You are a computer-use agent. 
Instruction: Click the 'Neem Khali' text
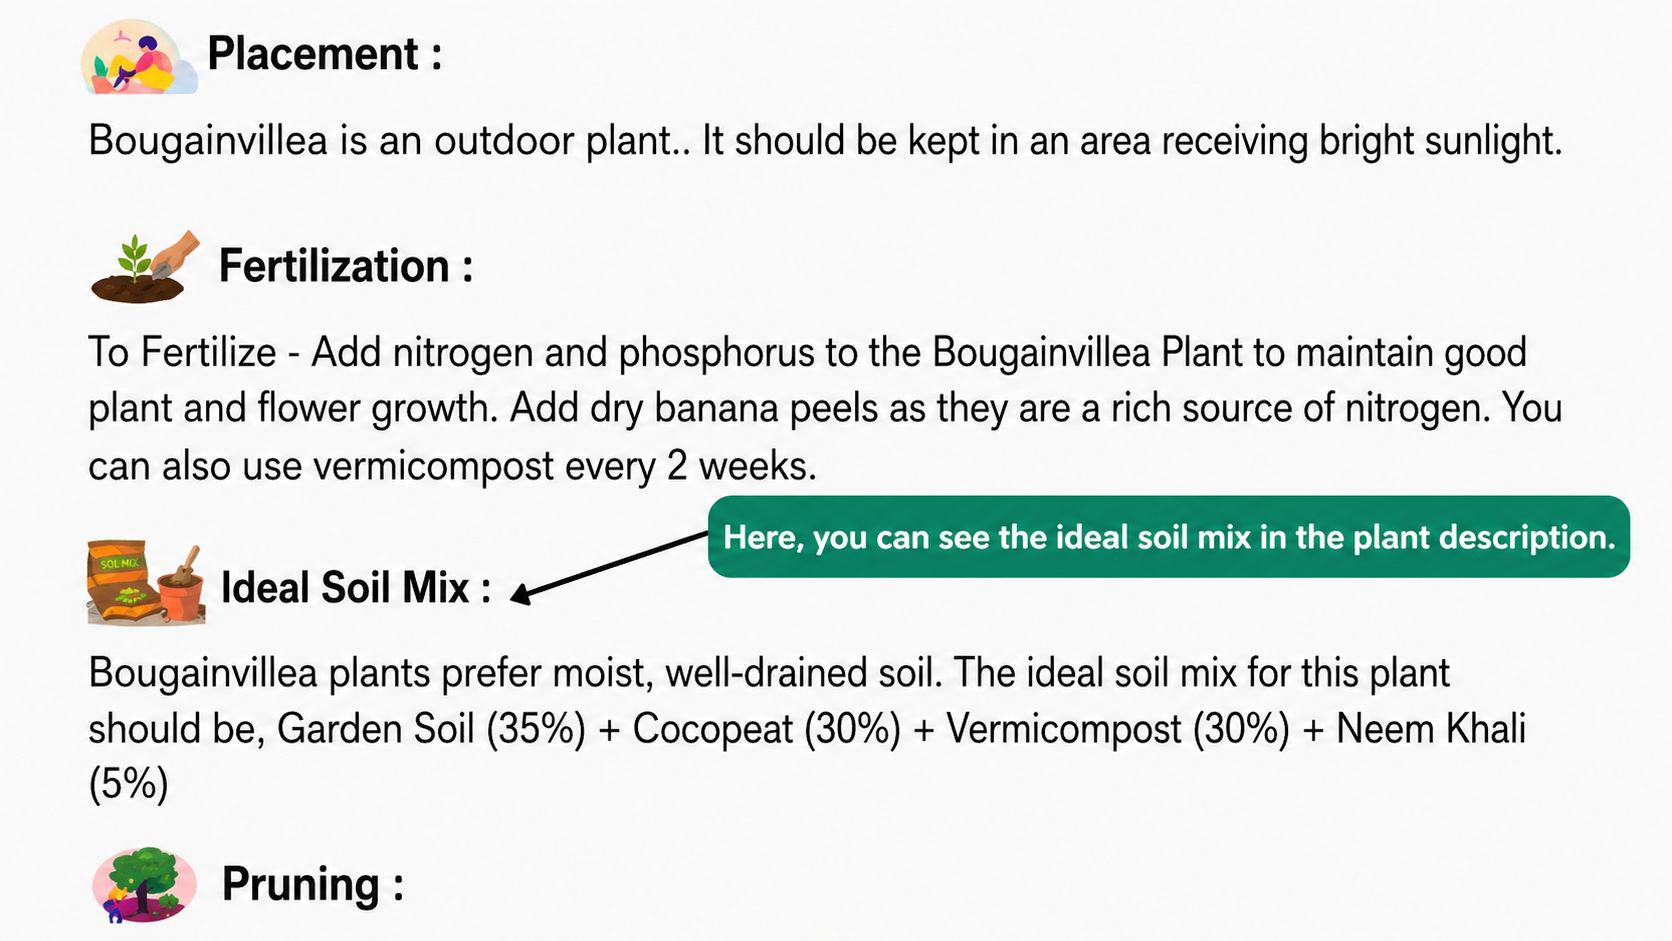(x=1431, y=729)
